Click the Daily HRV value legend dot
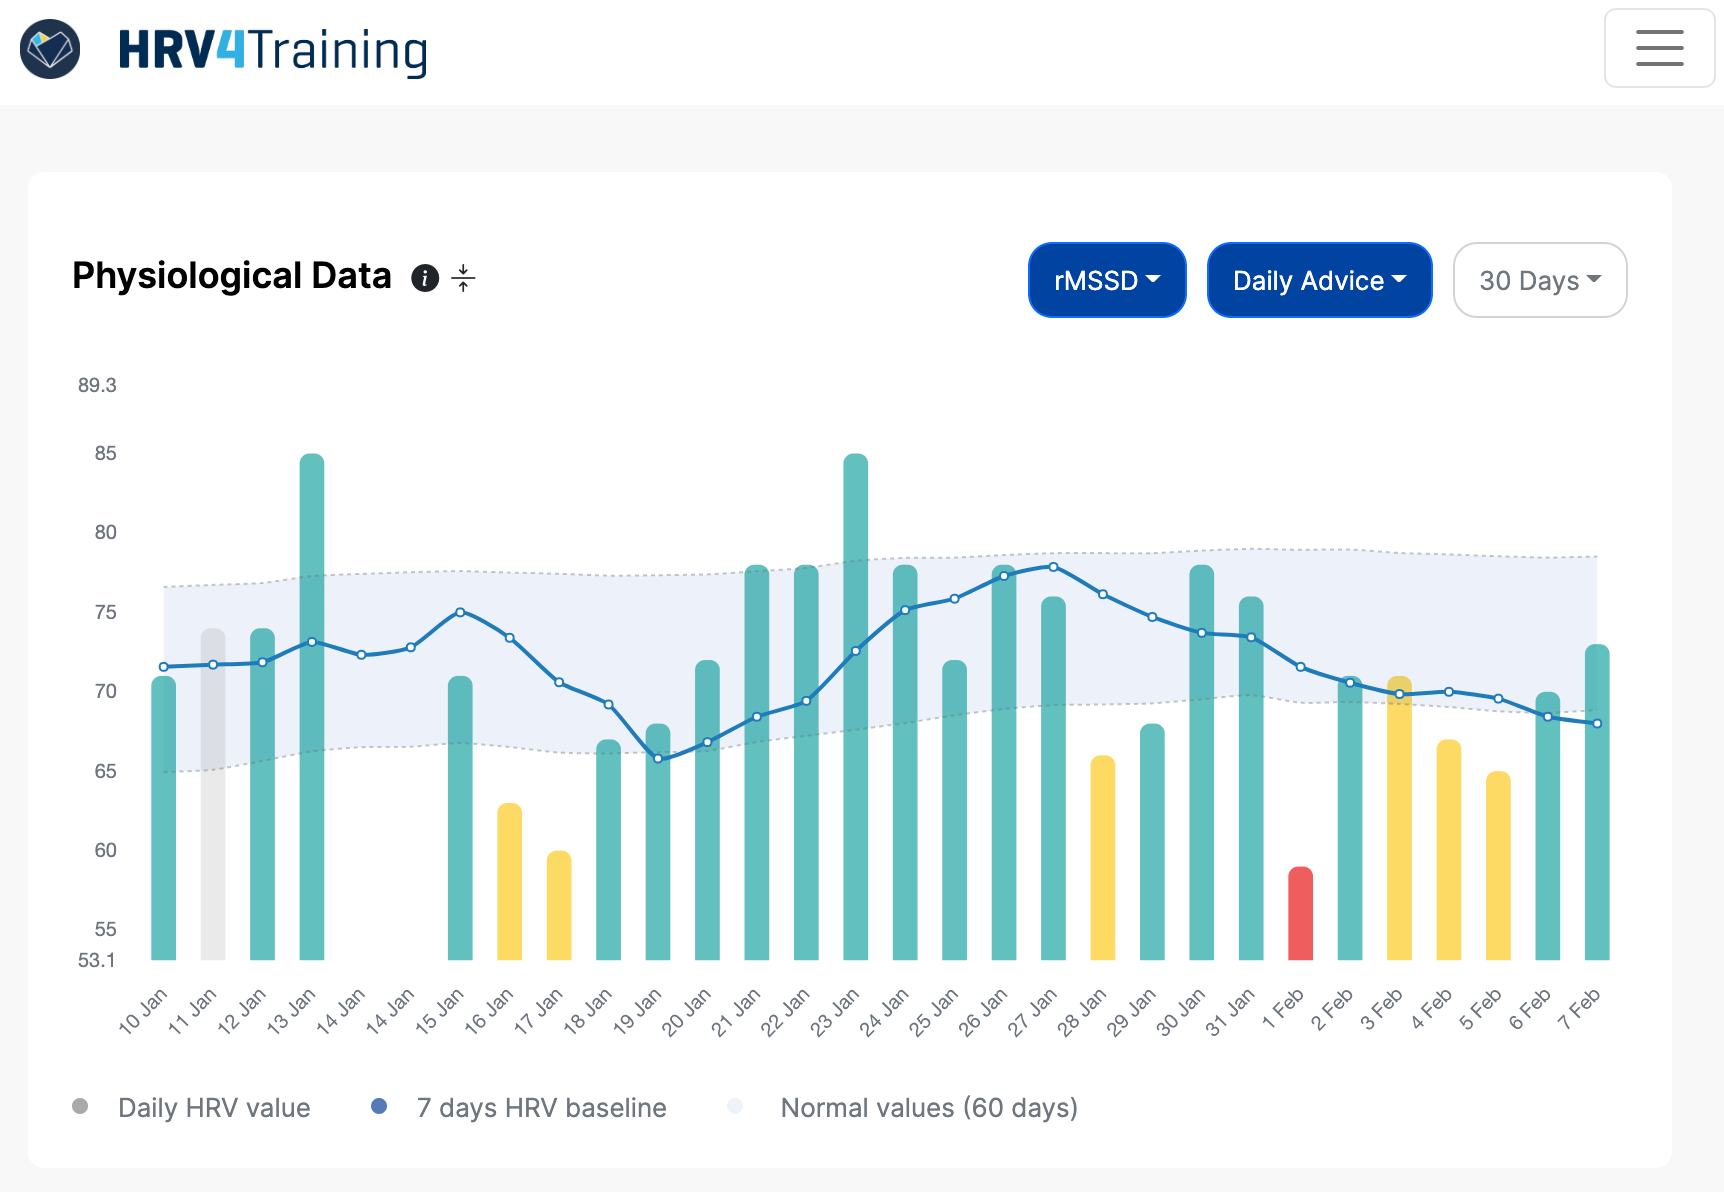 click(80, 1107)
